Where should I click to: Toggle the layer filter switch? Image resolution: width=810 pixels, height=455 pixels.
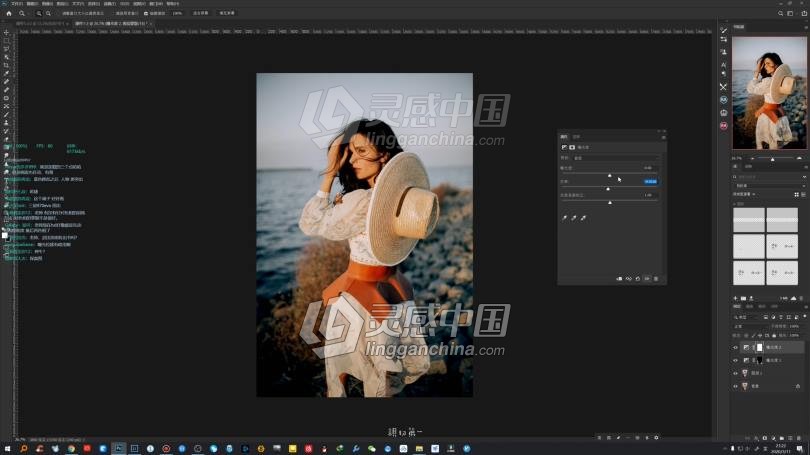[x=805, y=316]
